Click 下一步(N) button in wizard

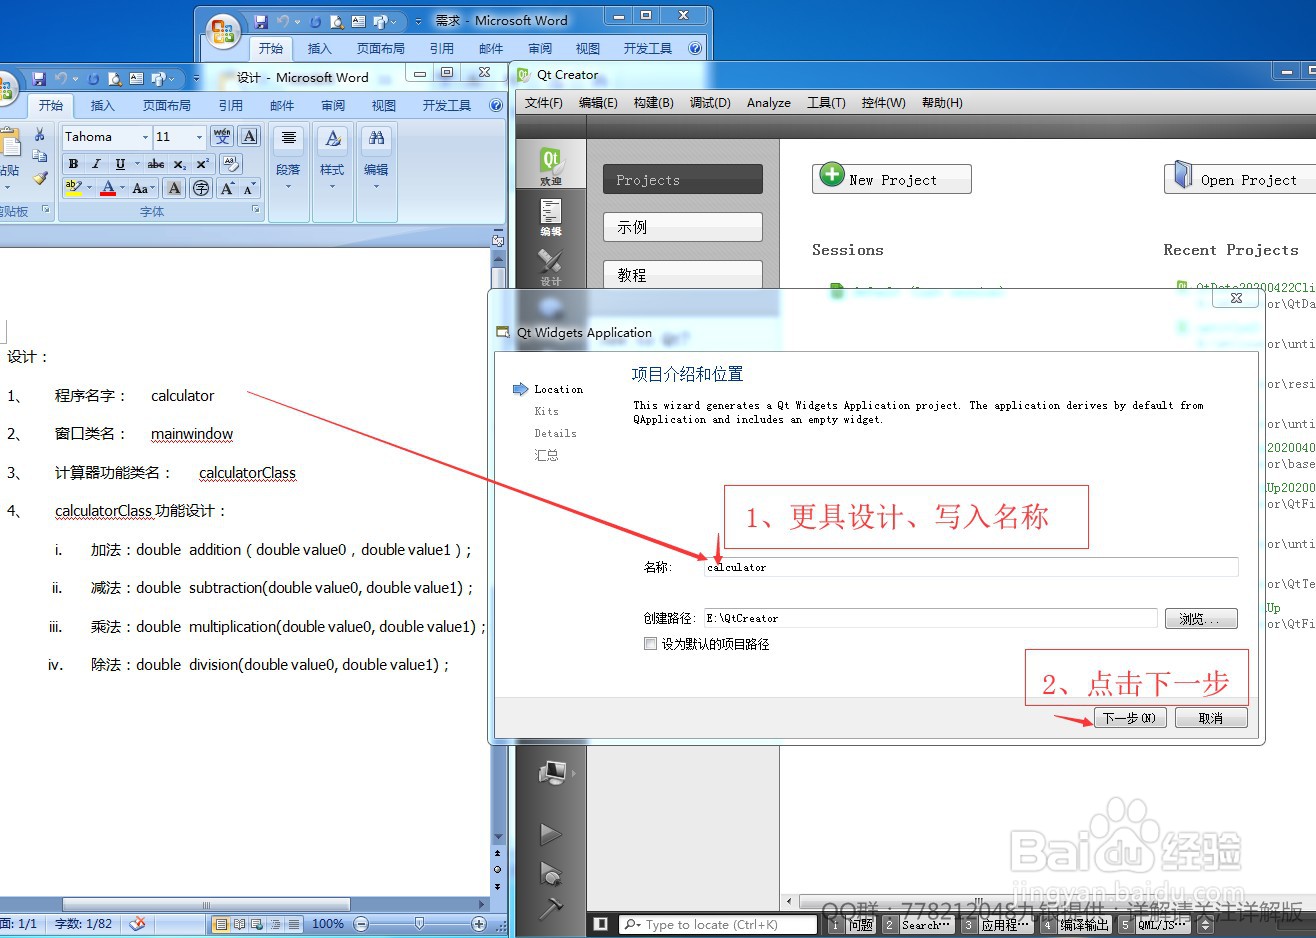pos(1130,718)
